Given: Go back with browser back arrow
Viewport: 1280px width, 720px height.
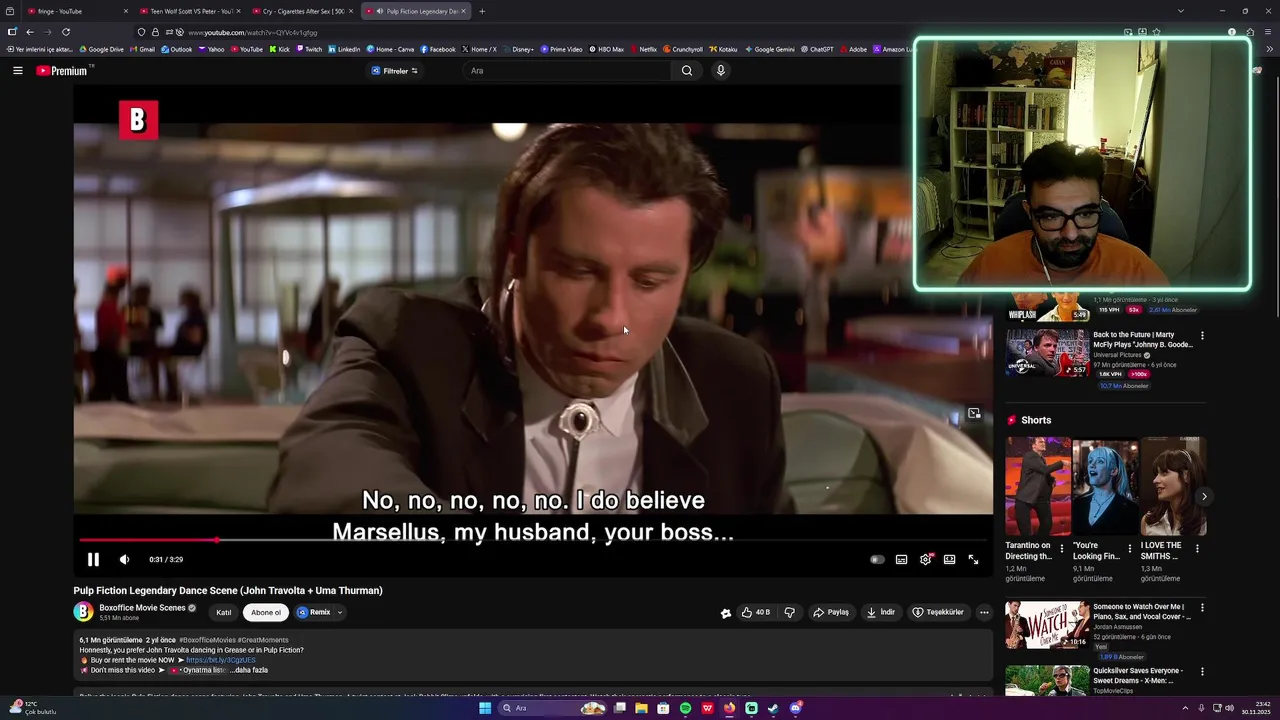Looking at the screenshot, I should 30,32.
